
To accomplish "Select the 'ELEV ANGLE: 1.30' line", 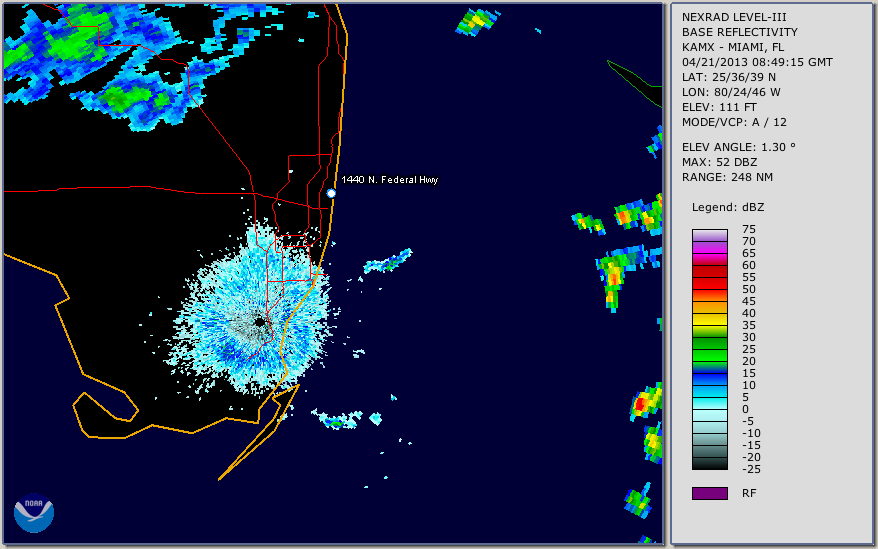I will (x=739, y=147).
